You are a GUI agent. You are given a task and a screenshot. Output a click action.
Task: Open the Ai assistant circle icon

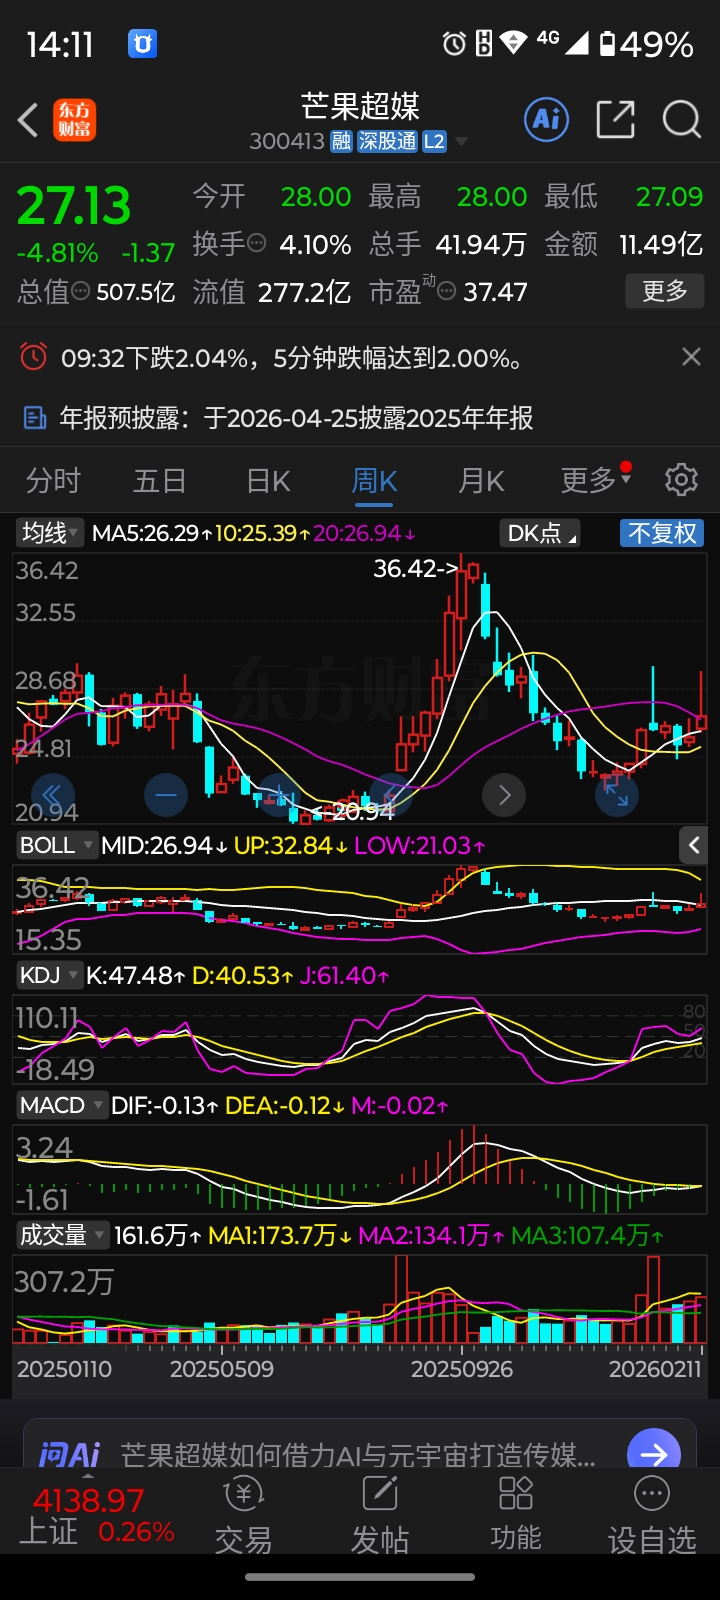tap(546, 120)
